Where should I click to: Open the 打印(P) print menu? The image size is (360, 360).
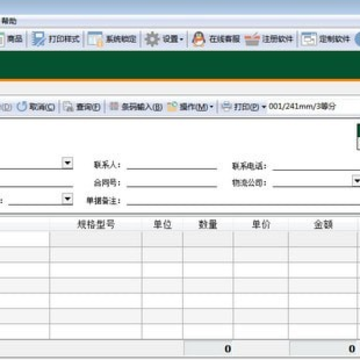click(244, 107)
